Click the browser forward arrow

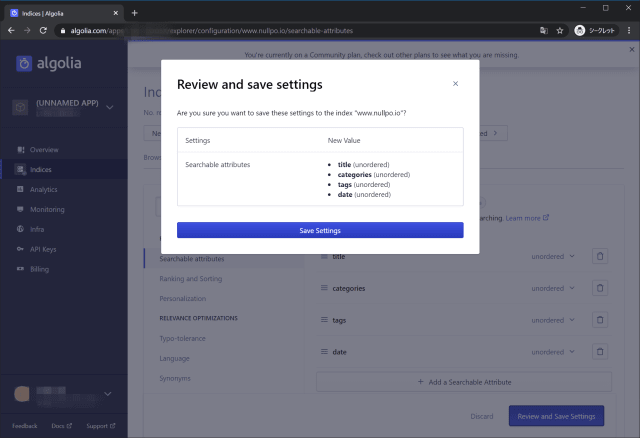(27, 31)
